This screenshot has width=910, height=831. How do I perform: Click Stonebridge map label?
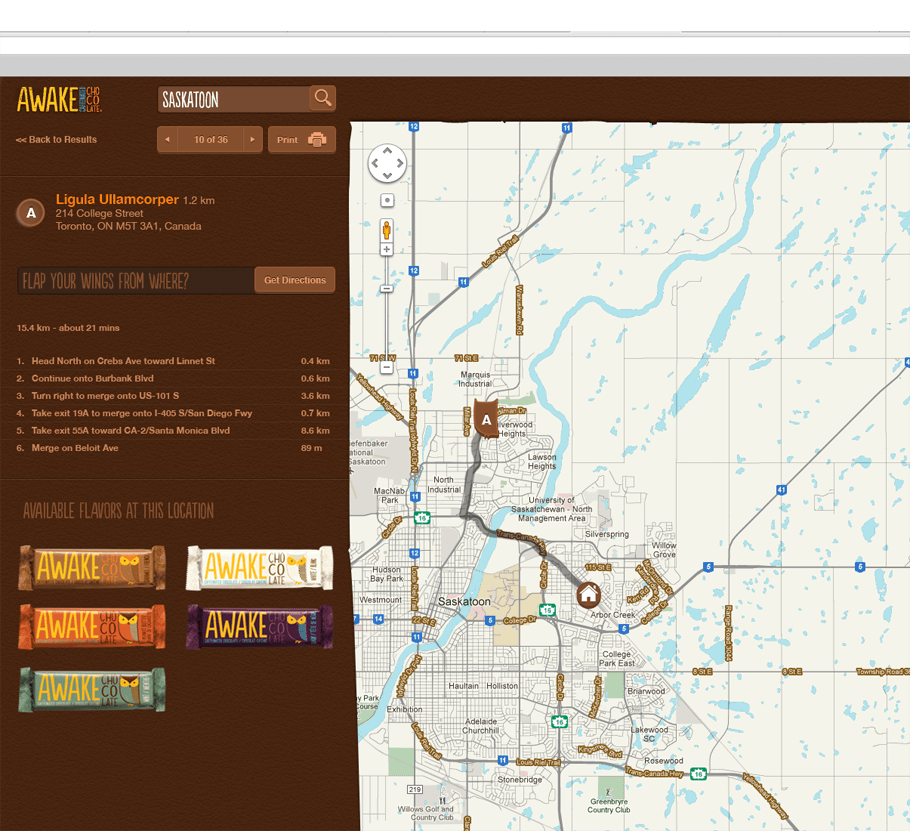tap(519, 779)
